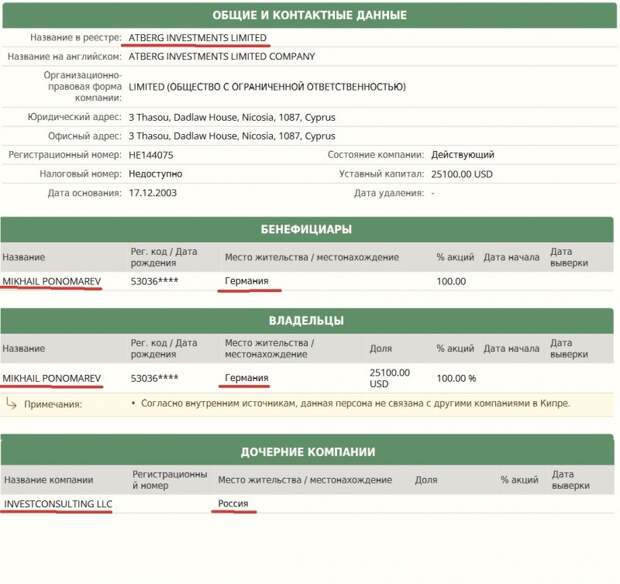
Task: Select founding date 17.12.2003
Action: (153, 193)
